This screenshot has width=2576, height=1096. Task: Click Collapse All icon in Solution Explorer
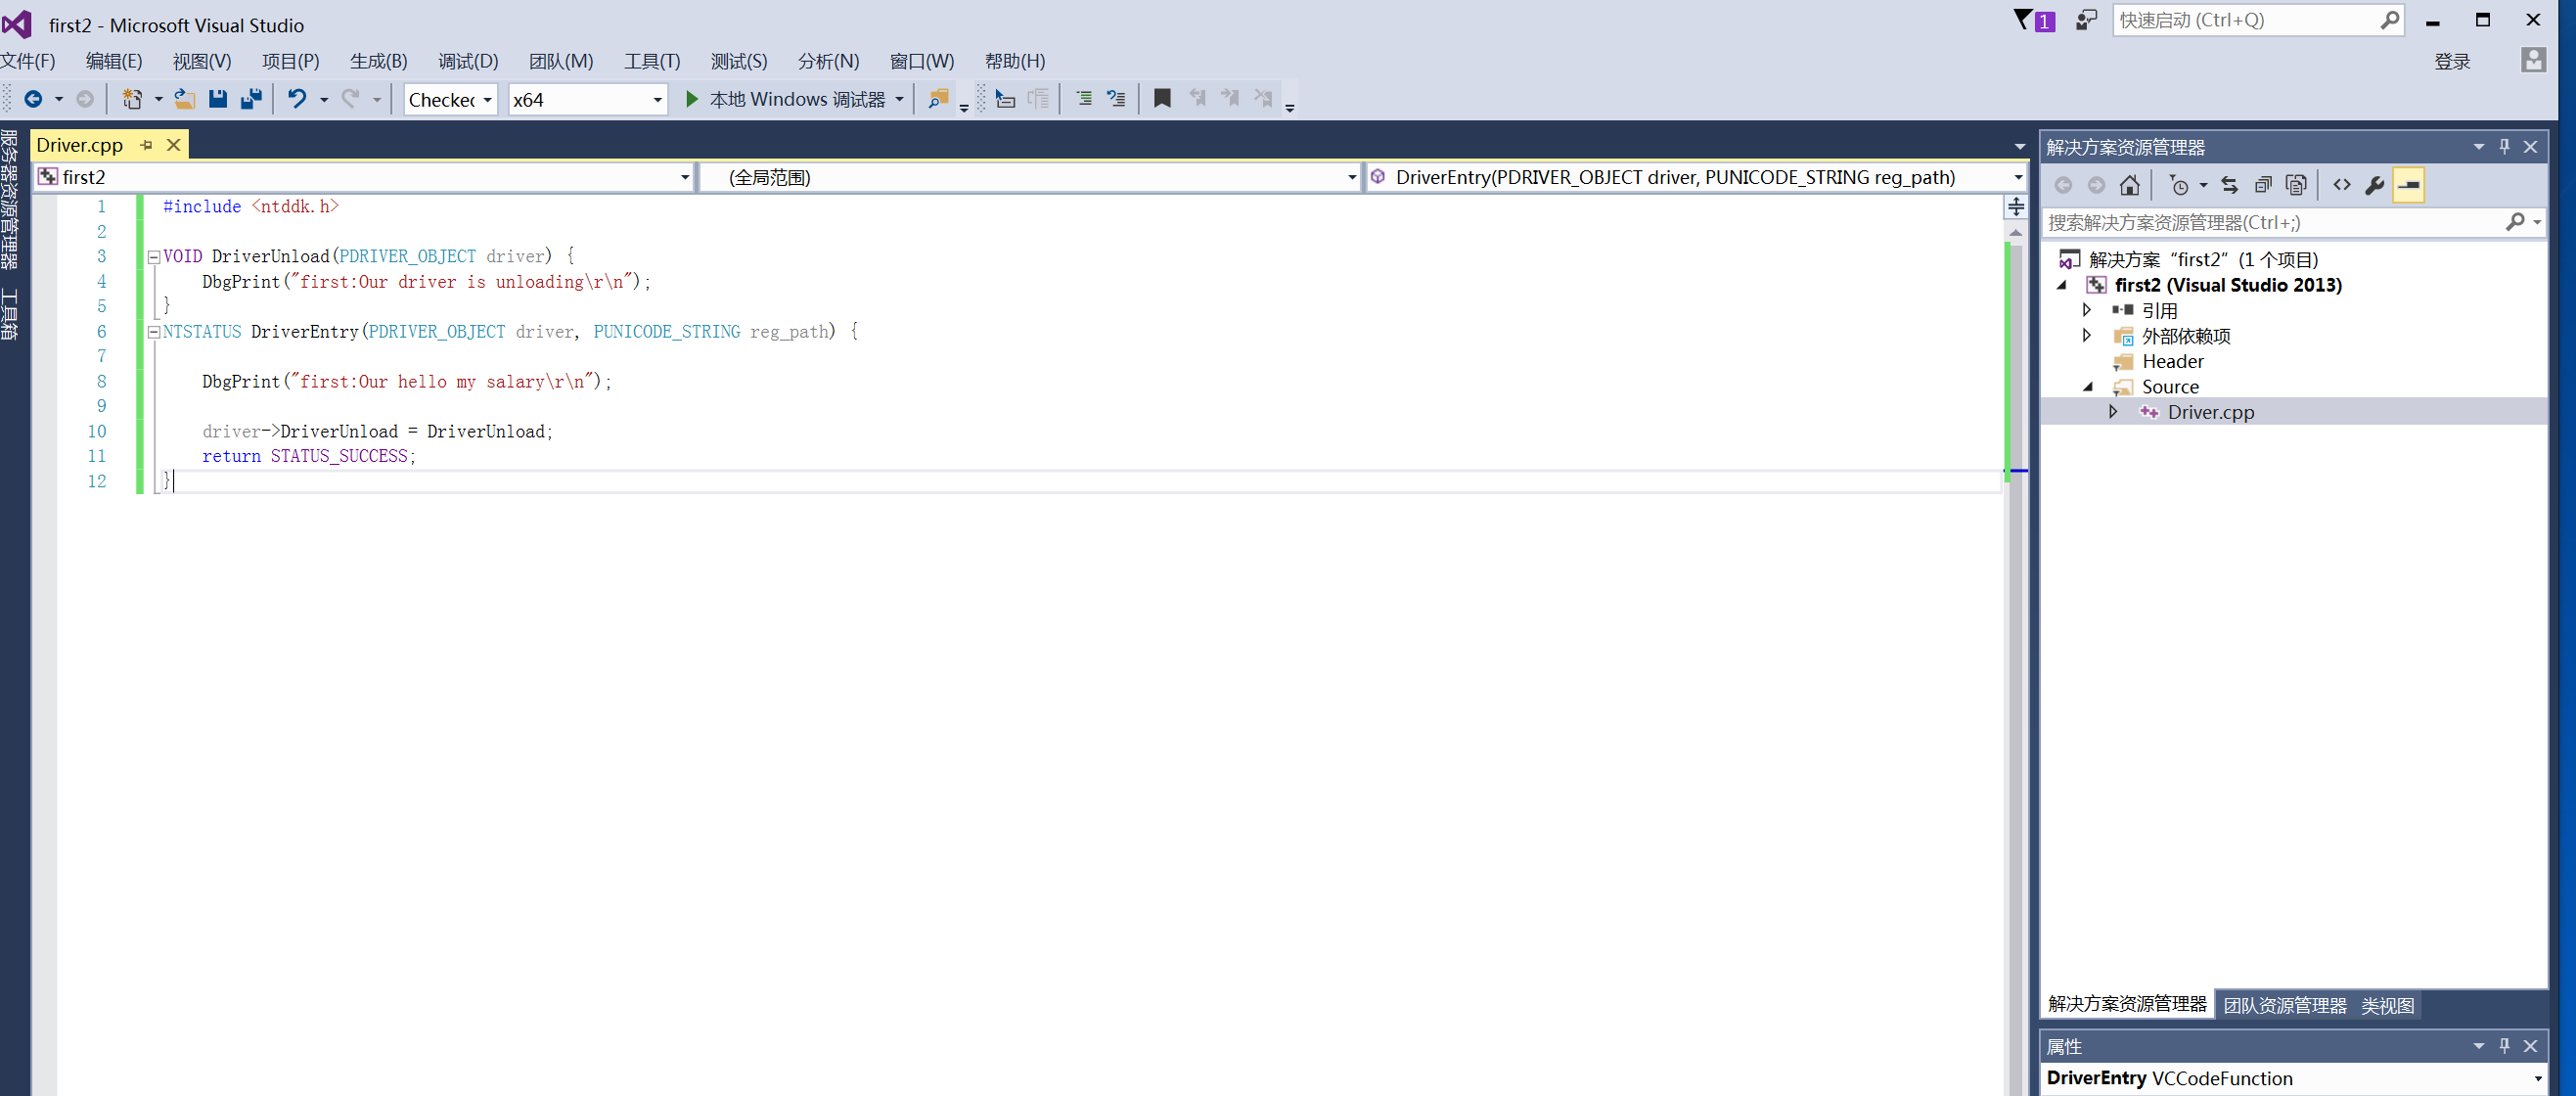pyautogui.click(x=2263, y=185)
